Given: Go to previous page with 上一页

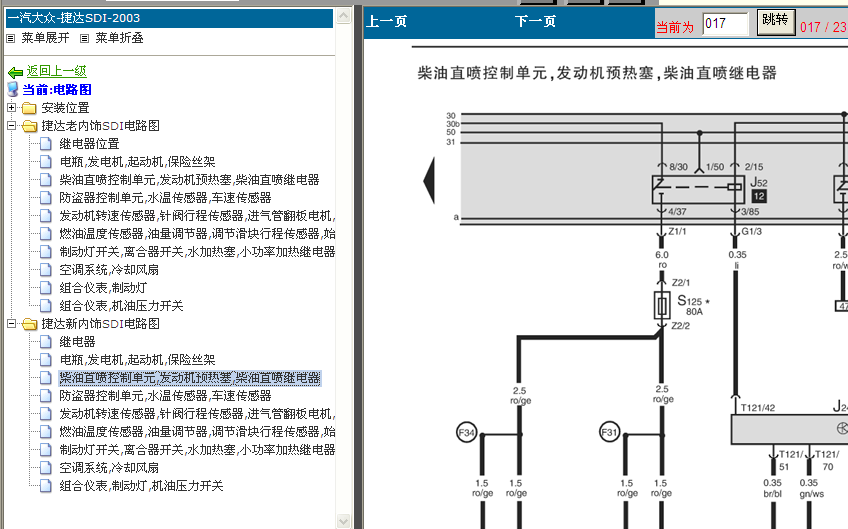Looking at the screenshot, I should [387, 22].
